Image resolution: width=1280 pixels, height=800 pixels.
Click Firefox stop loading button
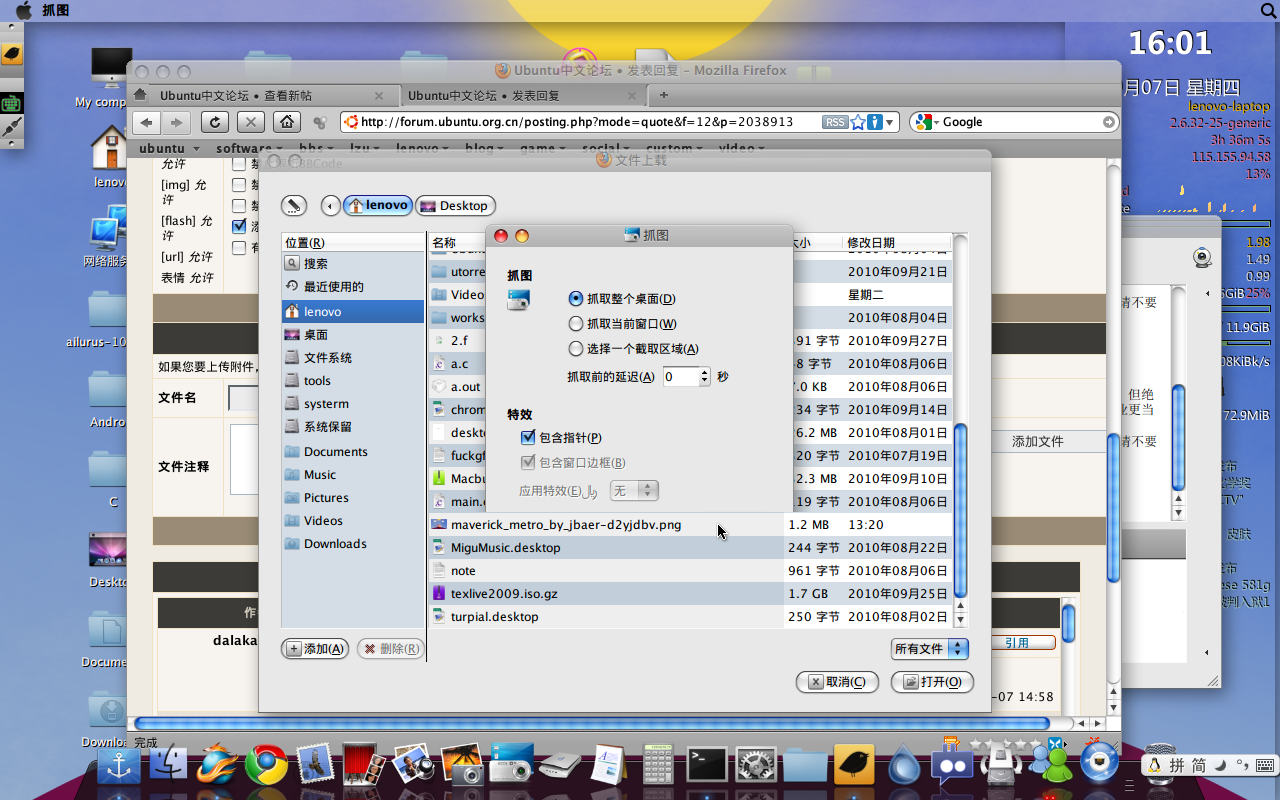251,122
